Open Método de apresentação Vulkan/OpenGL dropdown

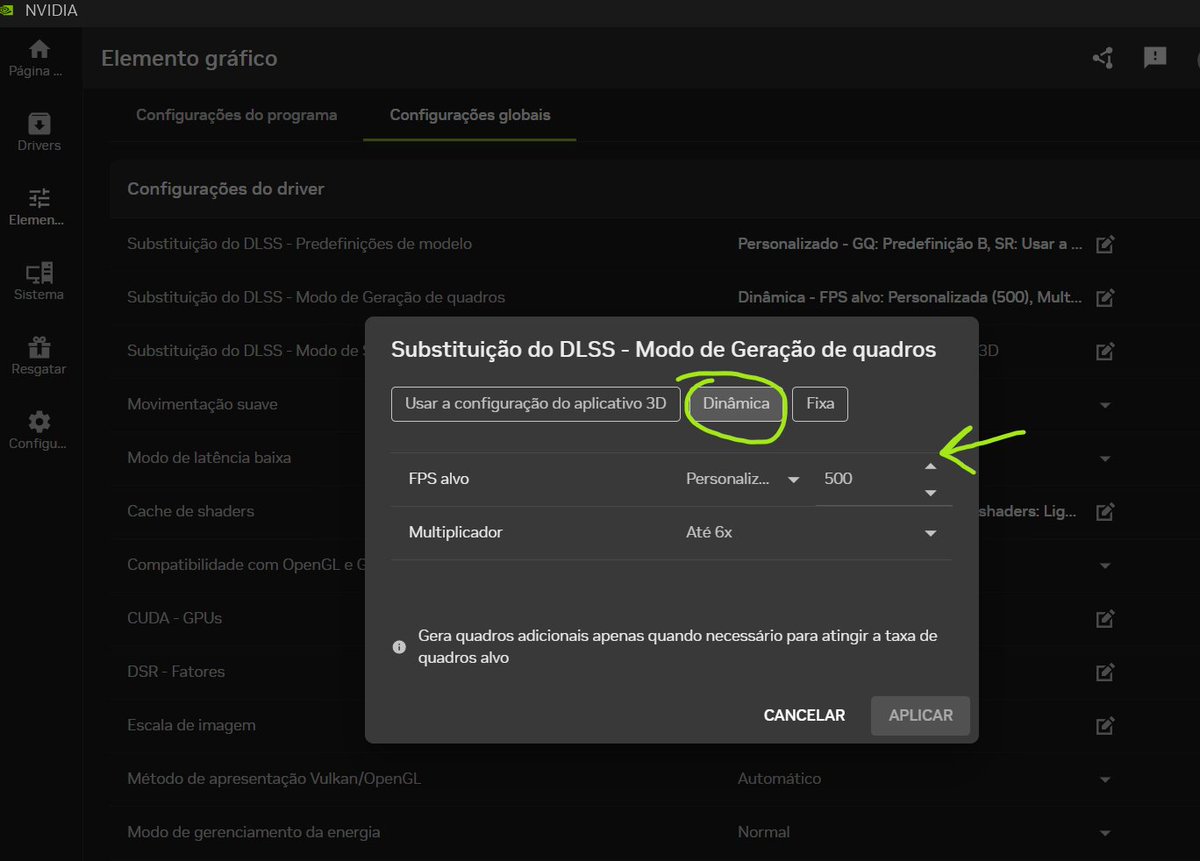(1105, 779)
